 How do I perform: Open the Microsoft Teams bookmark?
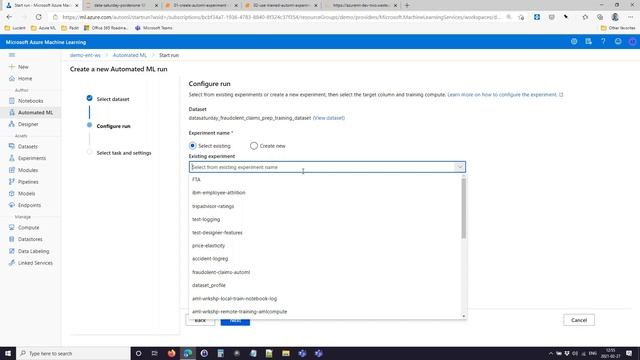pos(153,28)
